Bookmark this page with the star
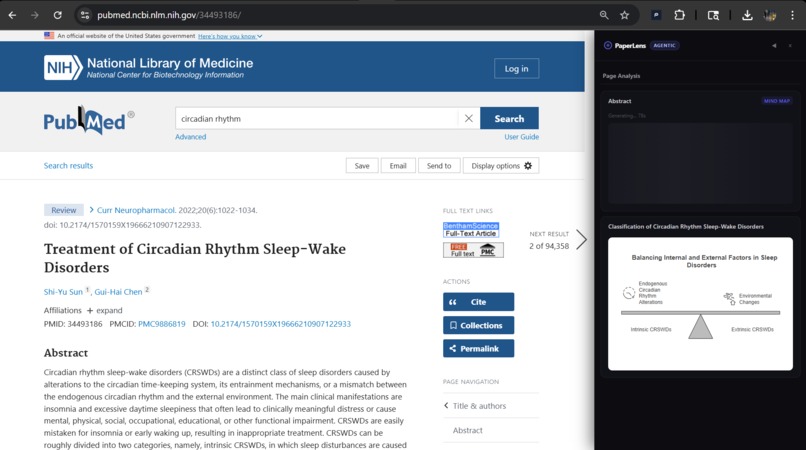Image resolution: width=806 pixels, height=450 pixels. (x=625, y=15)
